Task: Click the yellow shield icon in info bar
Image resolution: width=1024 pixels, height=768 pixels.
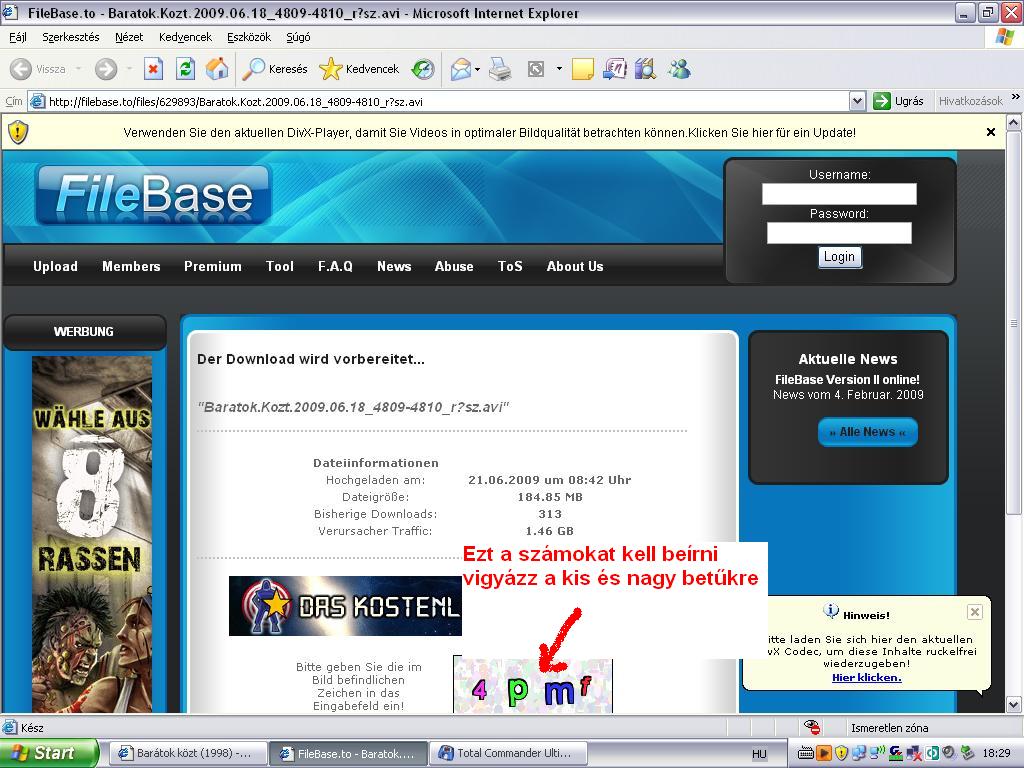Action: point(18,132)
